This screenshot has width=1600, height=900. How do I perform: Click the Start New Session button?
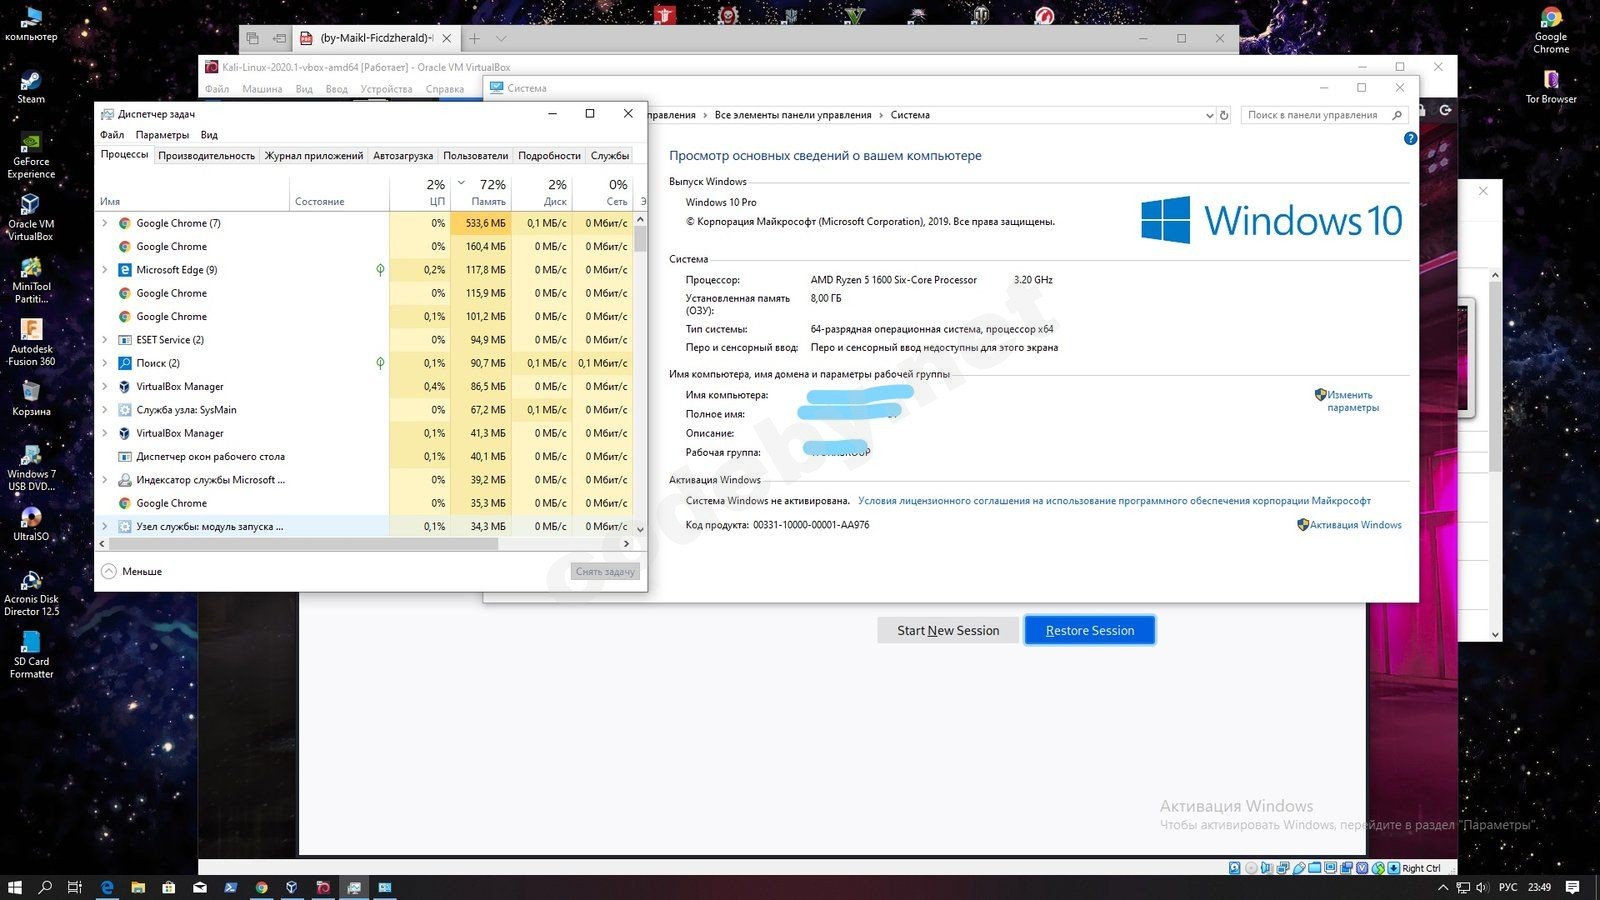point(947,630)
